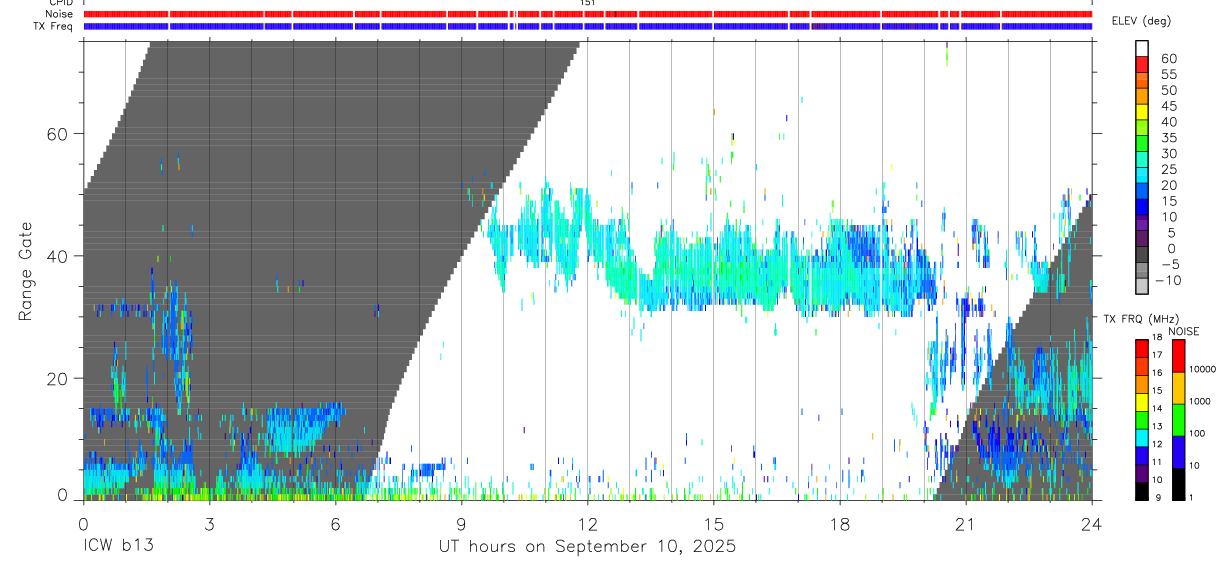Click y-axis tick label 60
The width and height of the screenshot is (1228, 567).
coord(56,134)
